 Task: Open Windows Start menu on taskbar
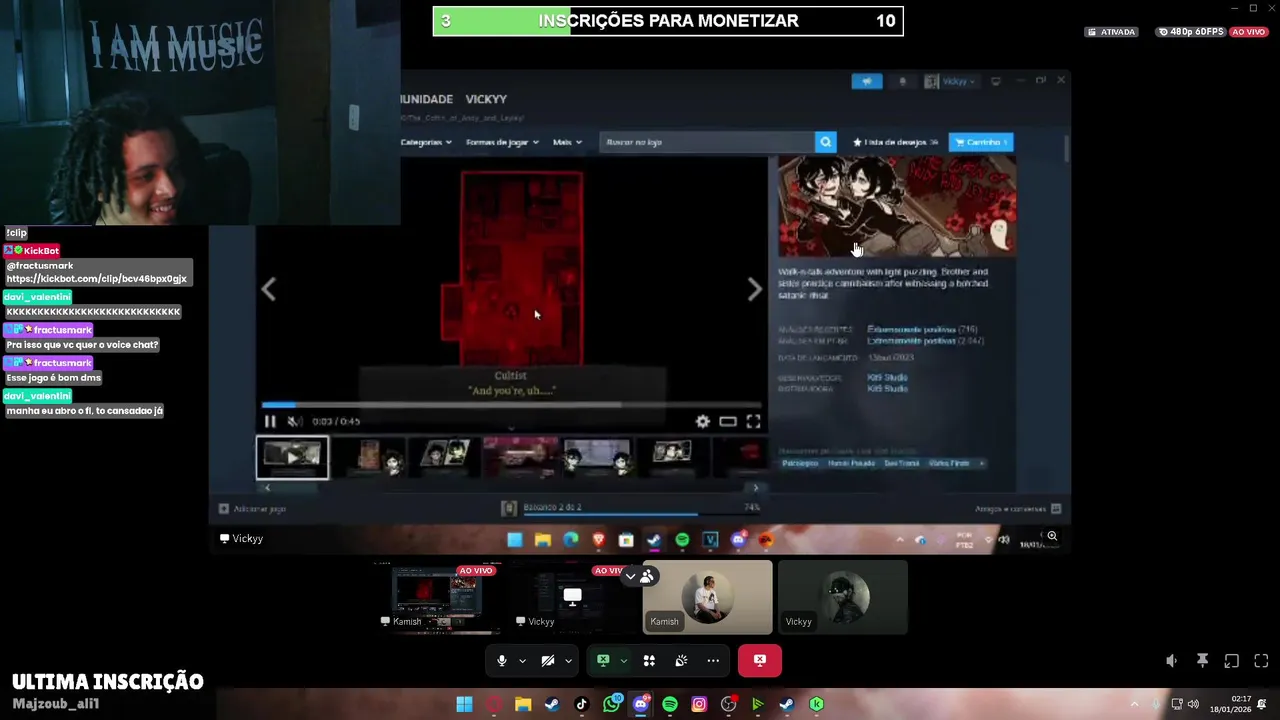click(464, 704)
